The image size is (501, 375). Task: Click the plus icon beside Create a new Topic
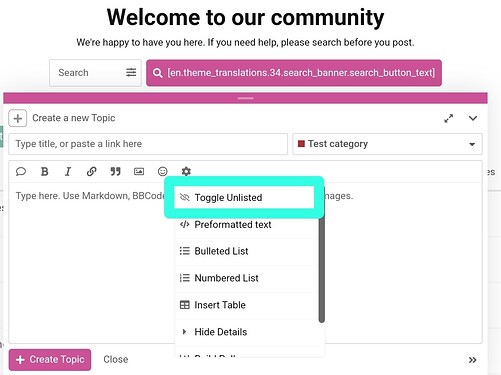pos(18,118)
